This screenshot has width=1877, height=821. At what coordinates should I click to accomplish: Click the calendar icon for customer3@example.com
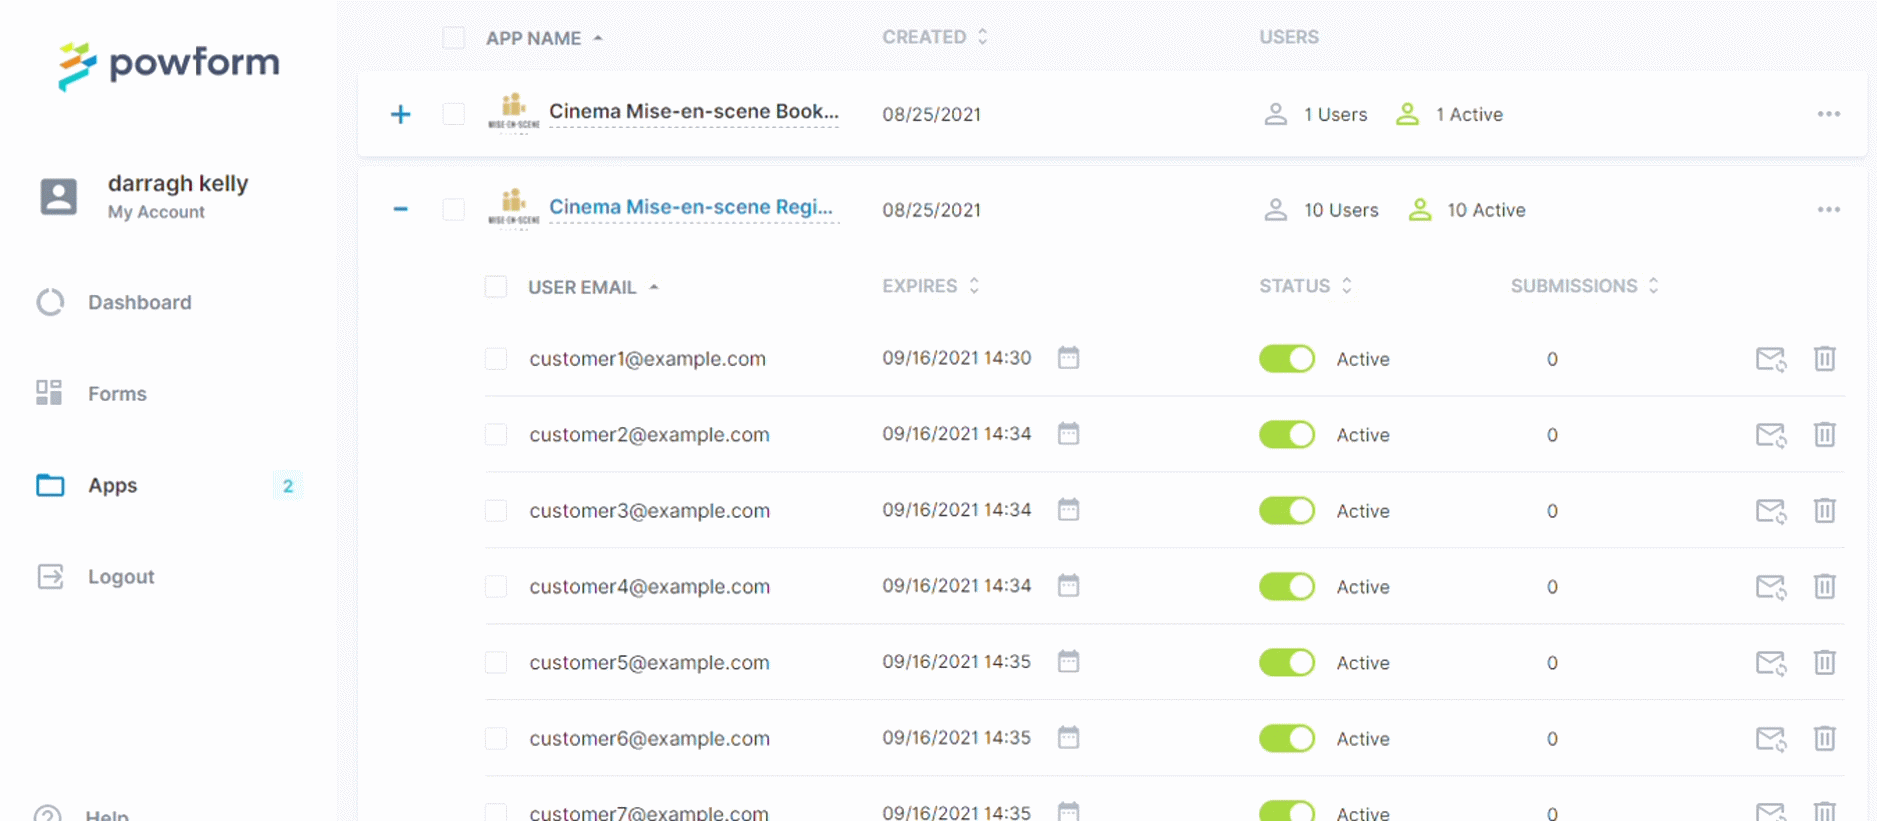[x=1068, y=509]
